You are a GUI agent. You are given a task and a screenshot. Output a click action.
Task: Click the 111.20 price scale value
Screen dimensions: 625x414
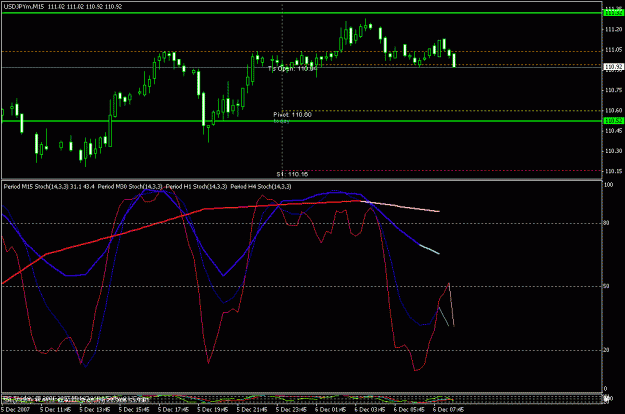[613, 29]
